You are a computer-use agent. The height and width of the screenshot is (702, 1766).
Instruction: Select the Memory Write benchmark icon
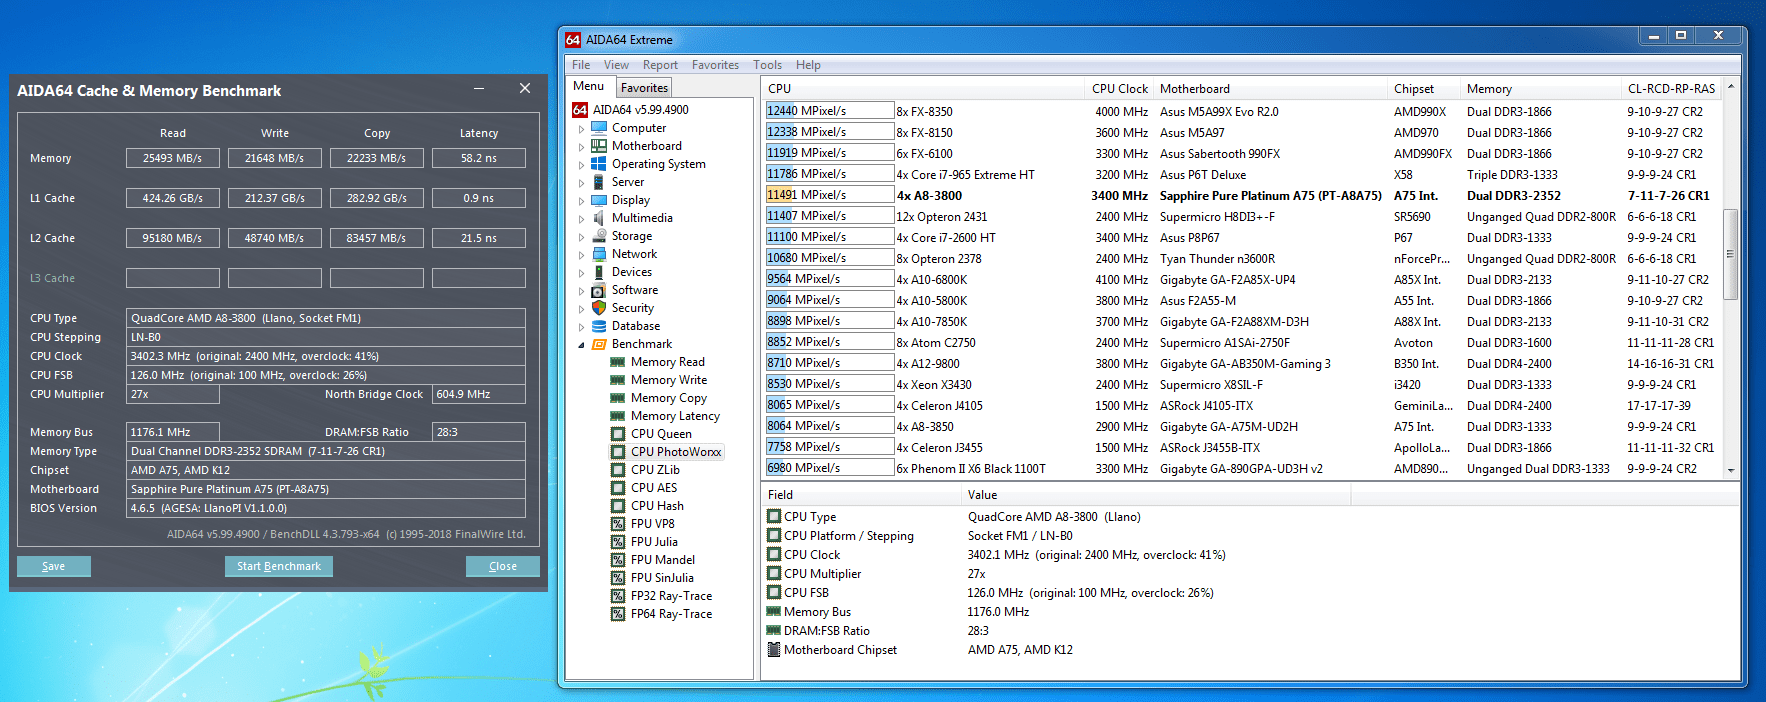[x=618, y=380]
